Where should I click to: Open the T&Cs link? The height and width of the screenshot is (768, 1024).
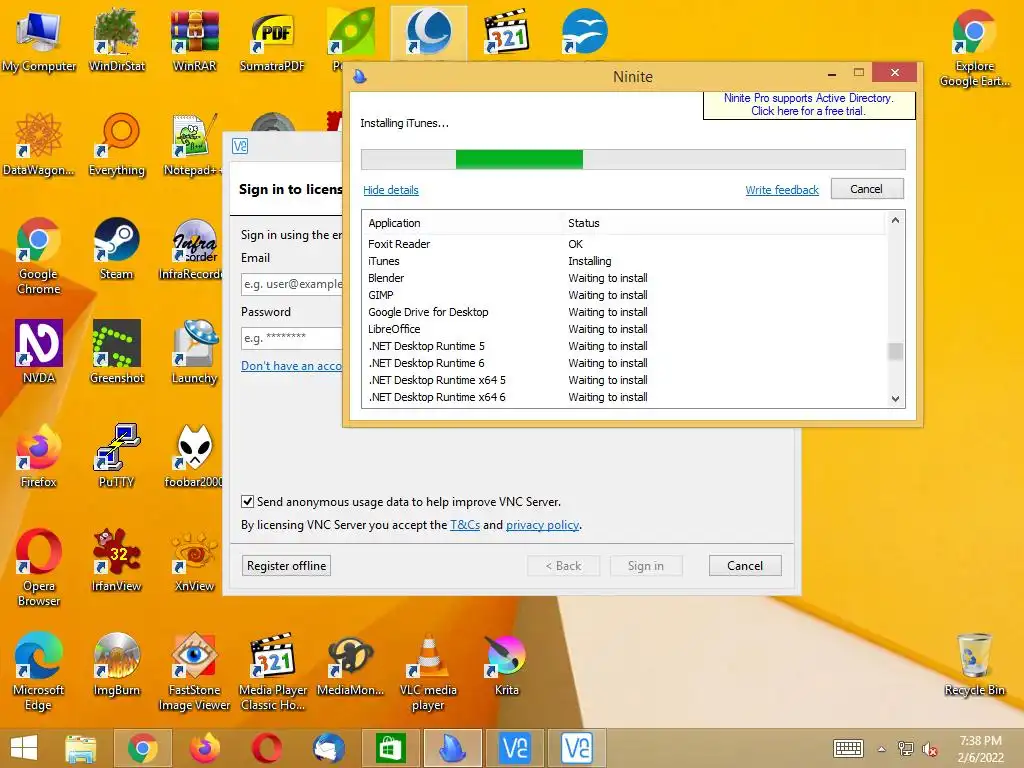464,525
